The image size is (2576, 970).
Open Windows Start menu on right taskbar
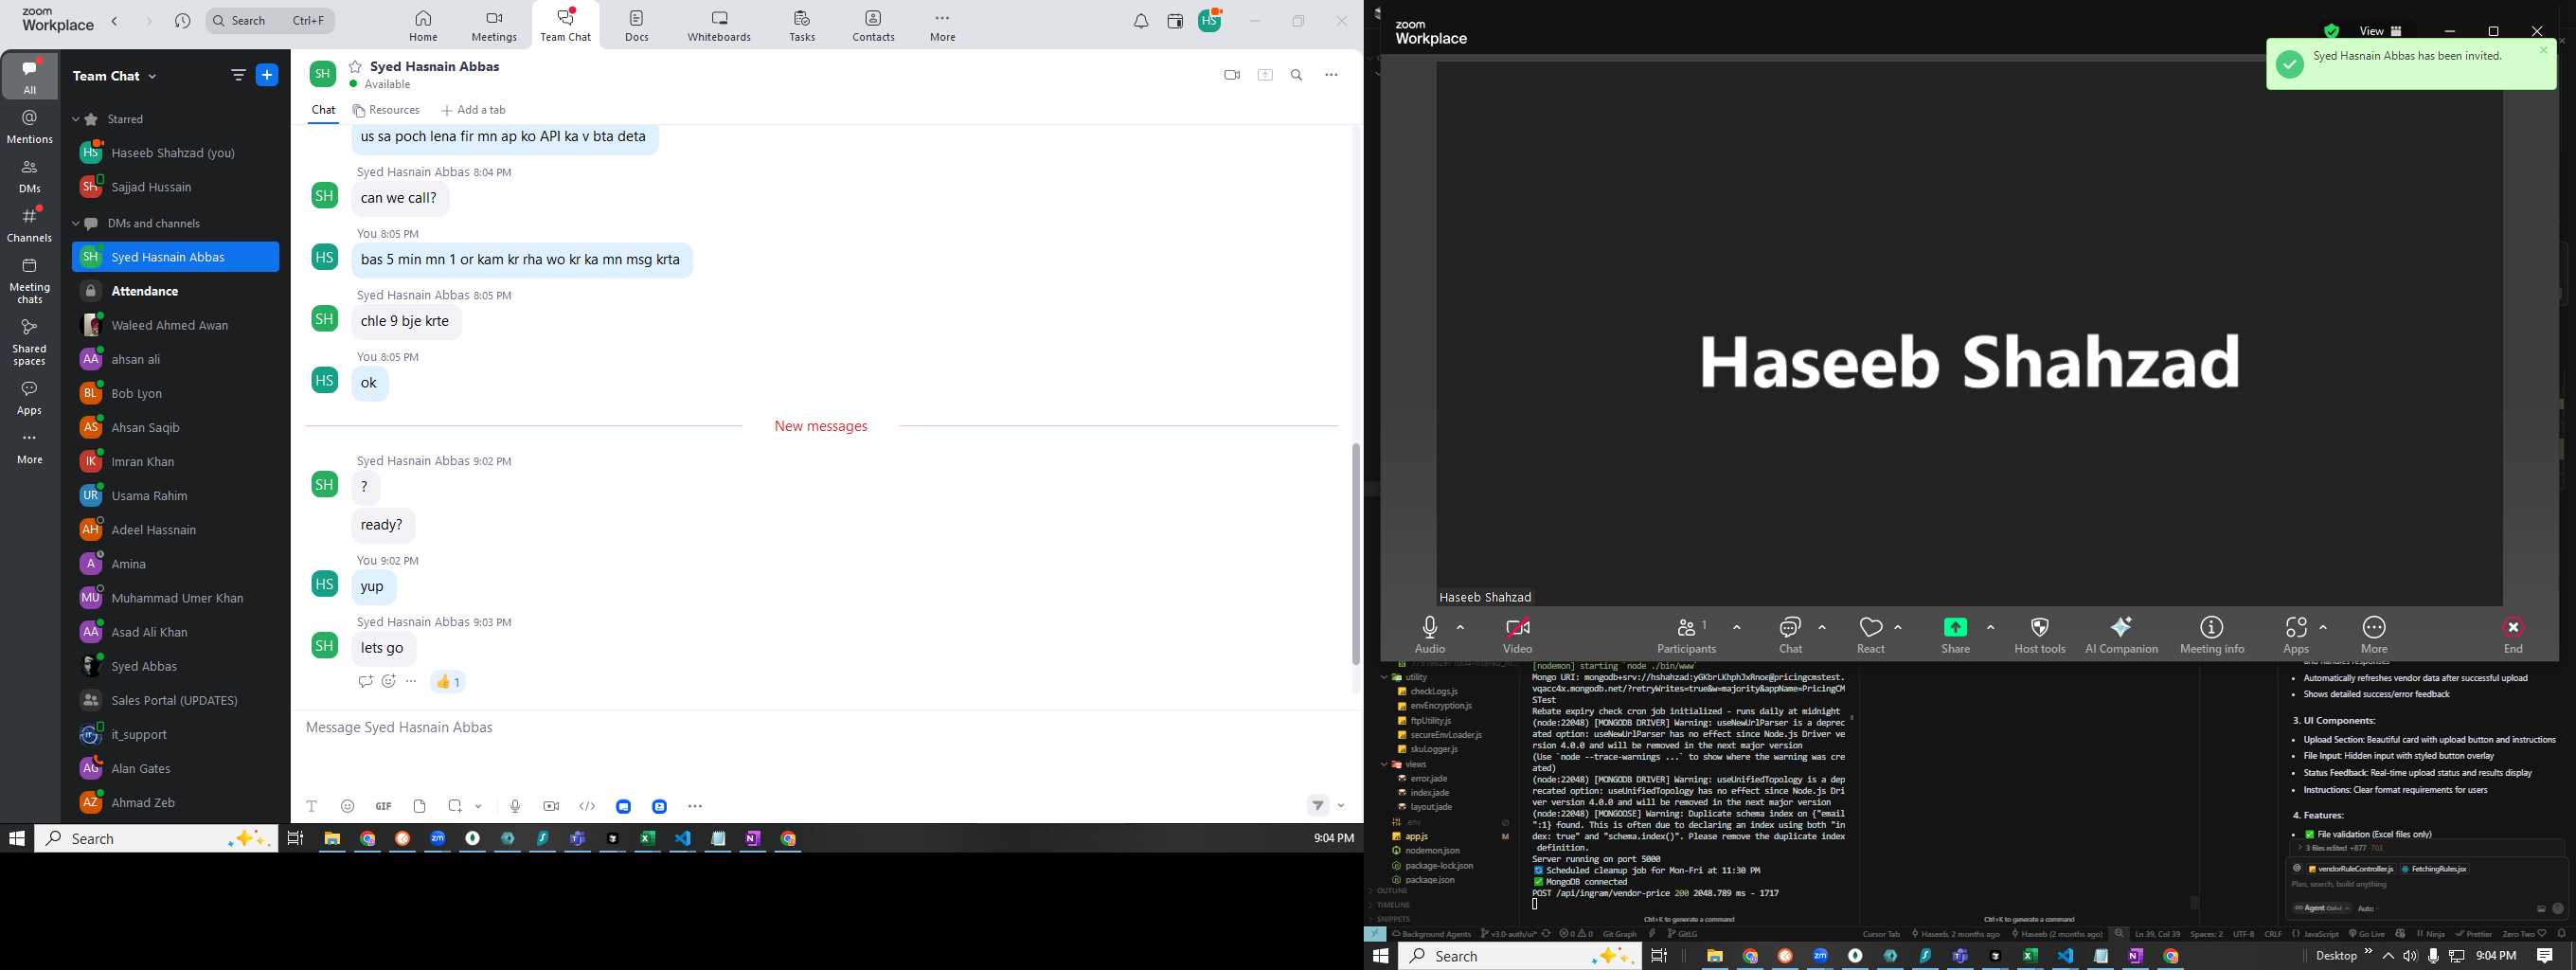pos(1381,956)
